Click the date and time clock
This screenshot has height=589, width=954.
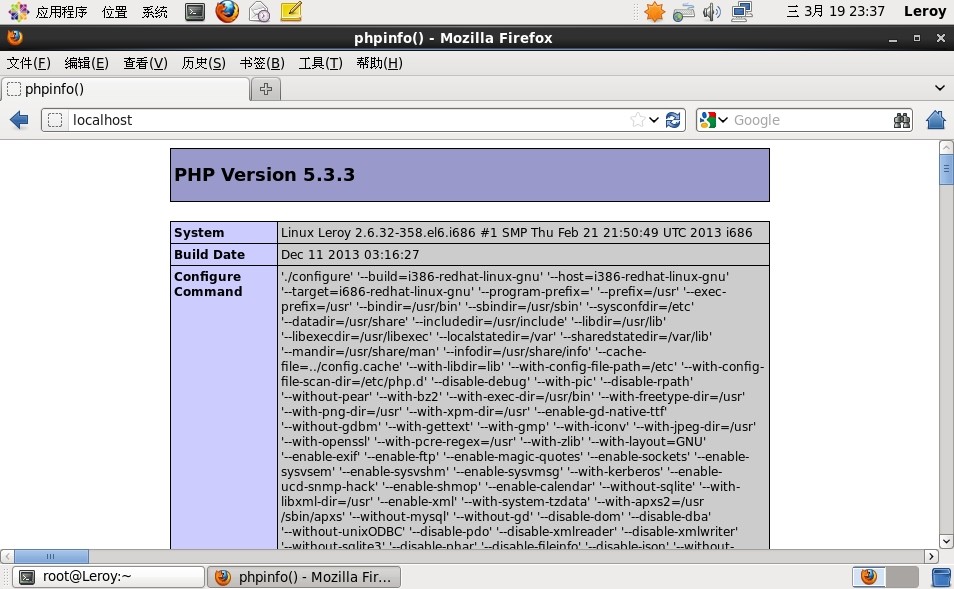click(835, 12)
